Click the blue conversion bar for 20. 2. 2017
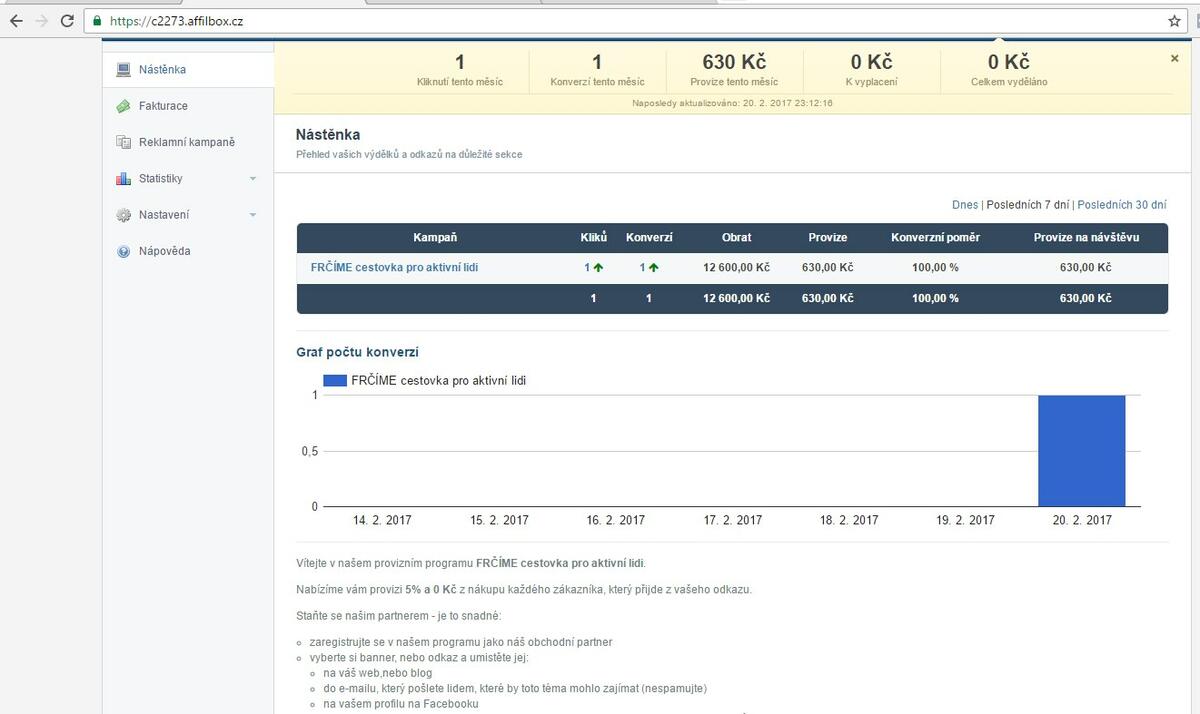 point(1081,451)
